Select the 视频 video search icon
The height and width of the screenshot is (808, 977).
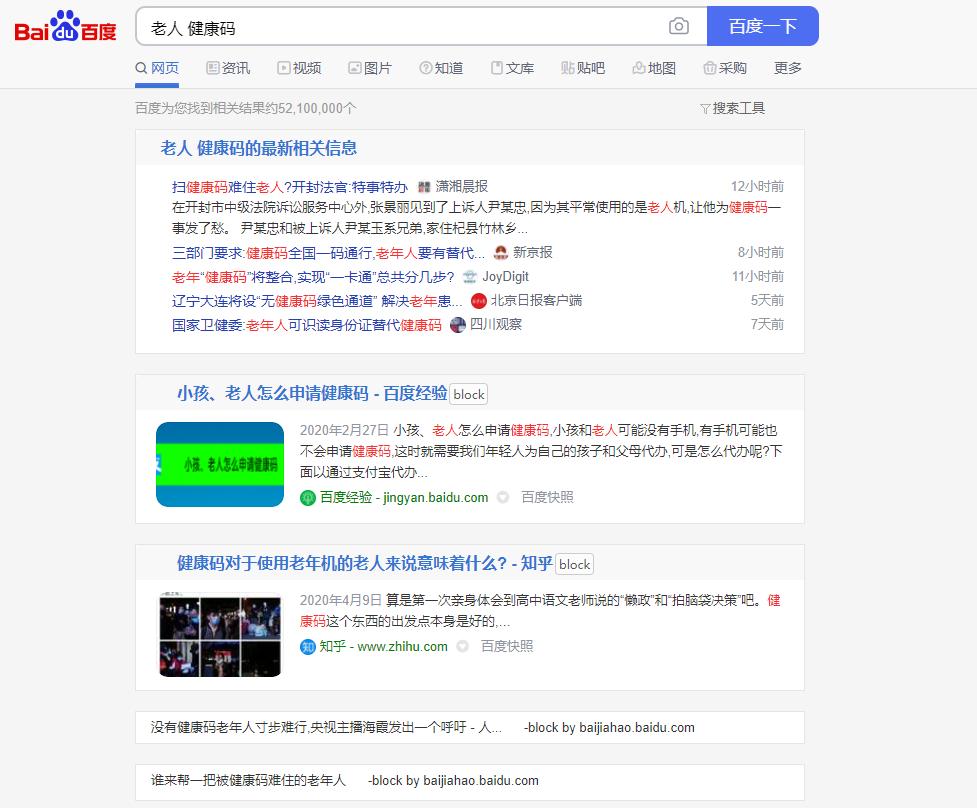tap(283, 68)
